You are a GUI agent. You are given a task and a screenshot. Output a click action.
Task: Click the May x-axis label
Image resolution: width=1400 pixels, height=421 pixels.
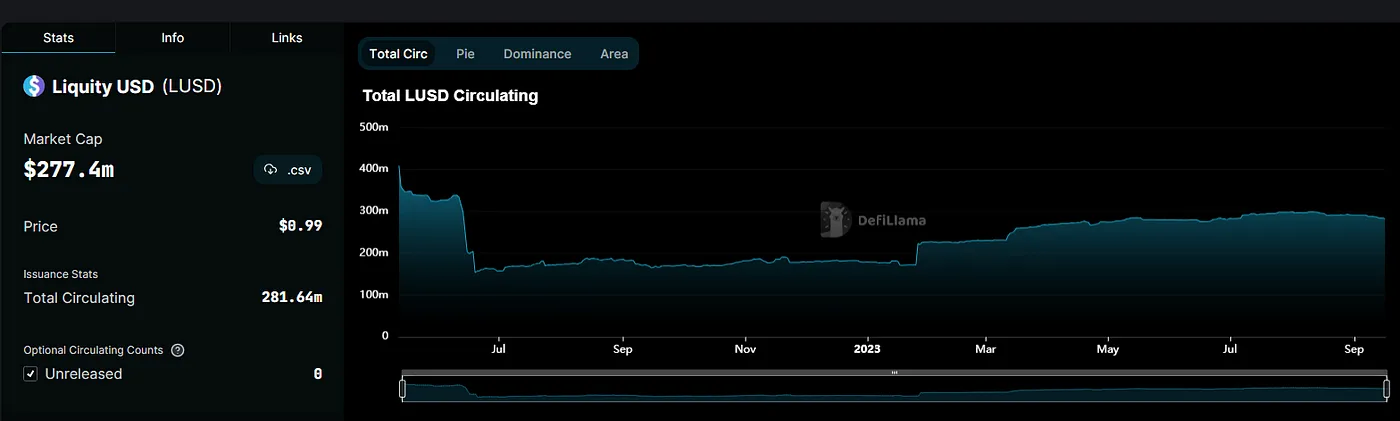pos(1107,349)
